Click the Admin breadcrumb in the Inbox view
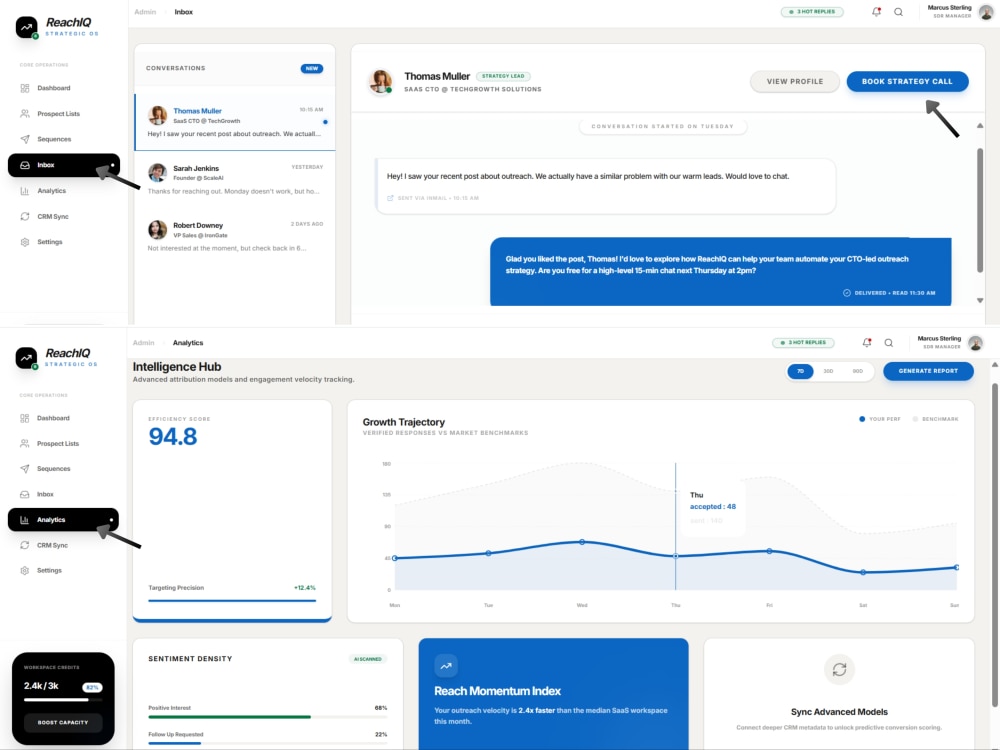The width and height of the screenshot is (1000, 750). (145, 11)
